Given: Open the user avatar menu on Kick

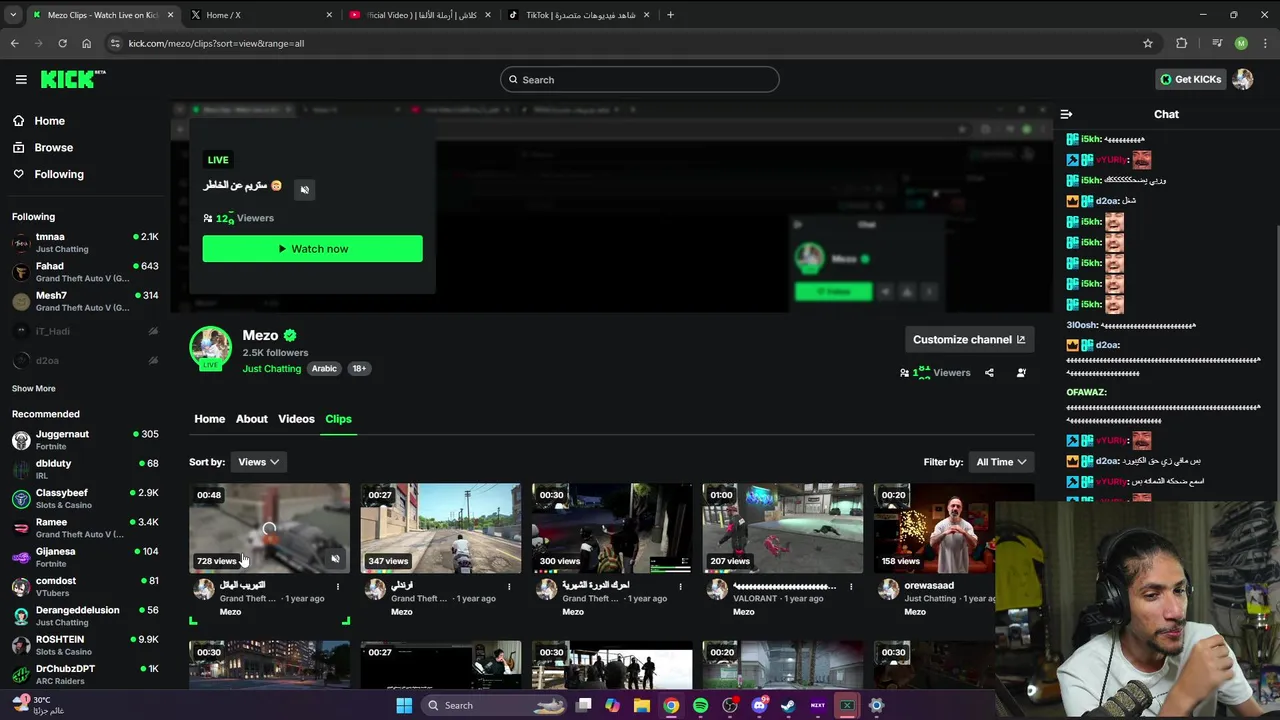Looking at the screenshot, I should (x=1243, y=79).
